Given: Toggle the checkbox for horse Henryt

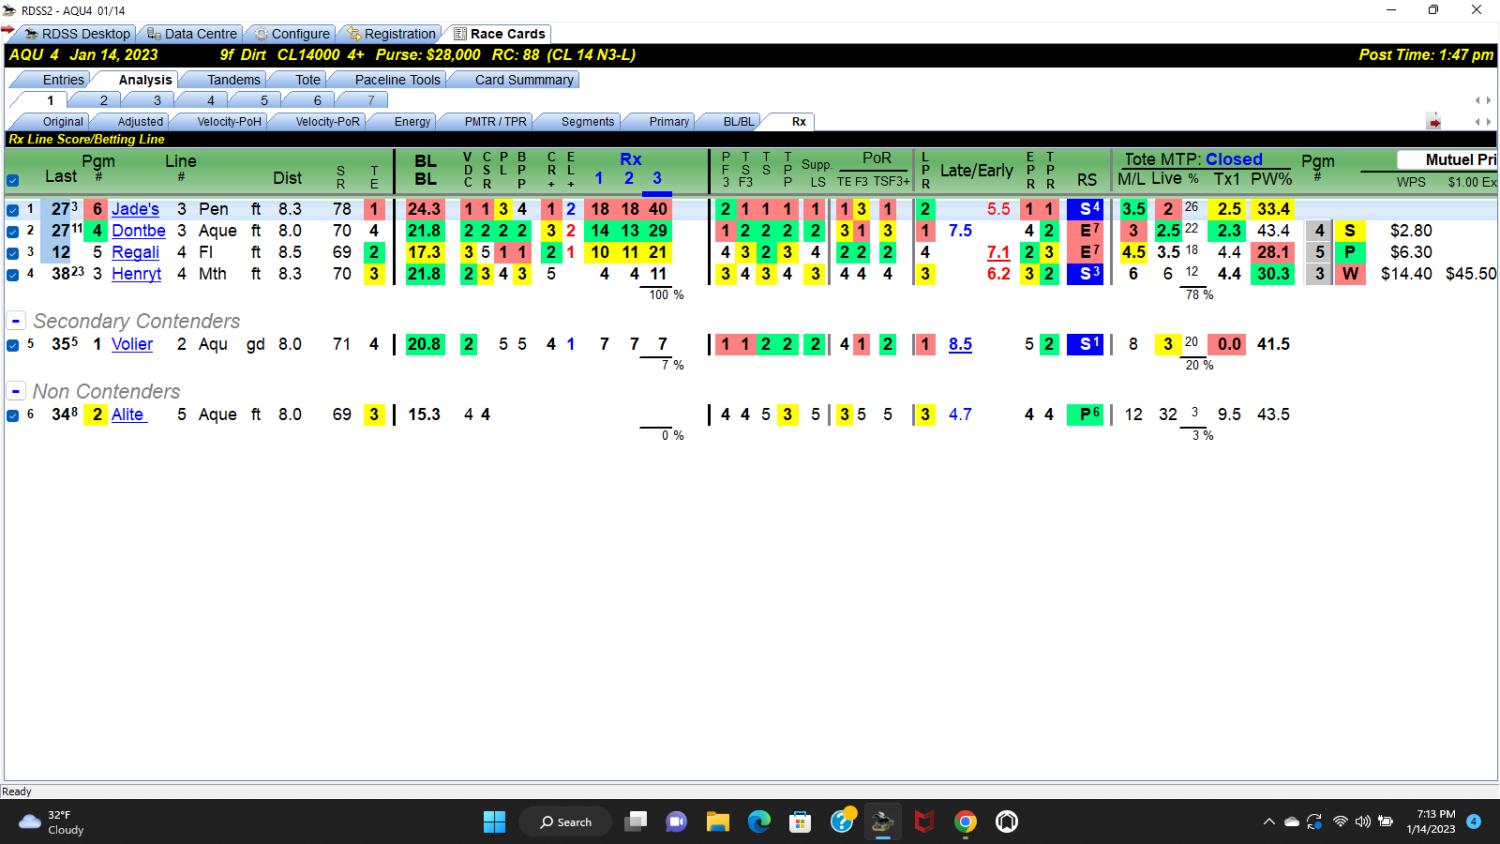Looking at the screenshot, I should click(13, 274).
